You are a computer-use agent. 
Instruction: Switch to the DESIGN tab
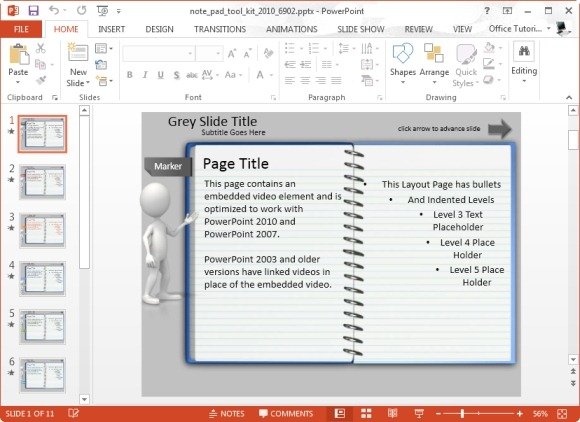point(159,29)
